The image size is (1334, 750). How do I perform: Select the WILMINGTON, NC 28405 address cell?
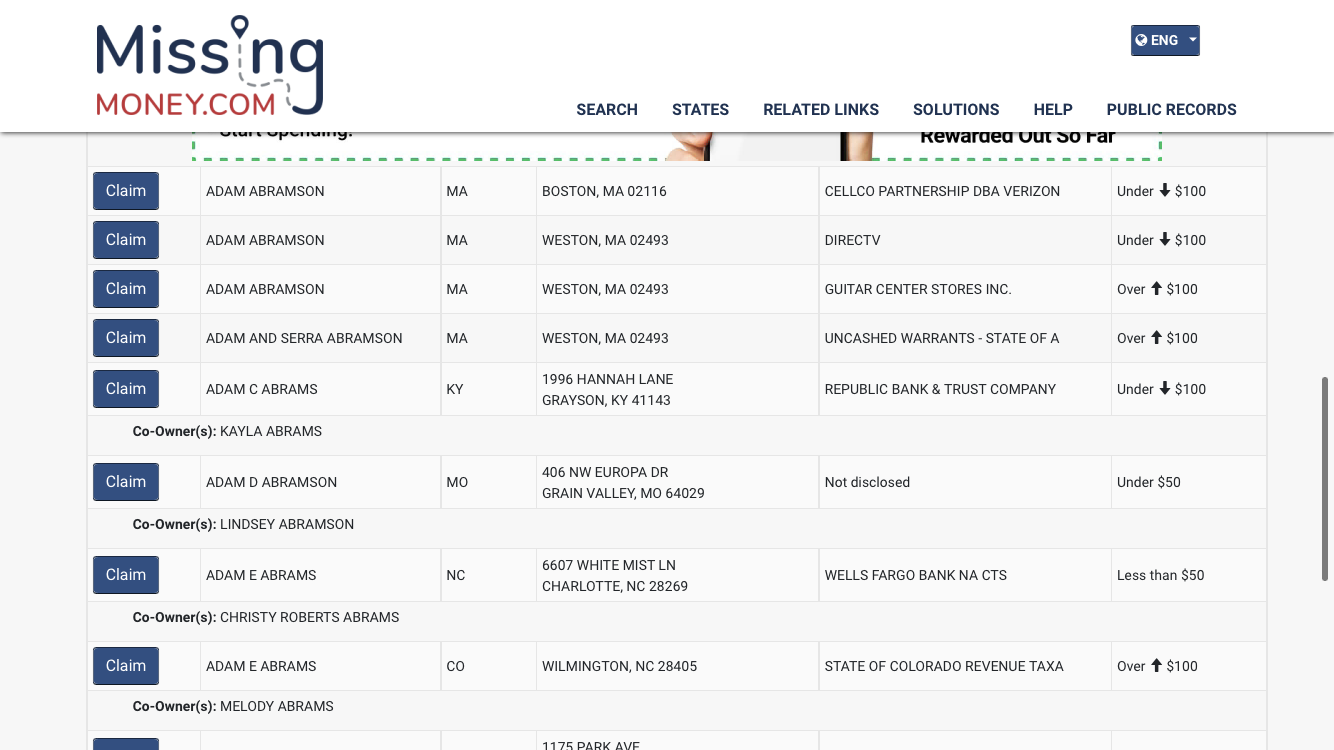[x=677, y=666]
